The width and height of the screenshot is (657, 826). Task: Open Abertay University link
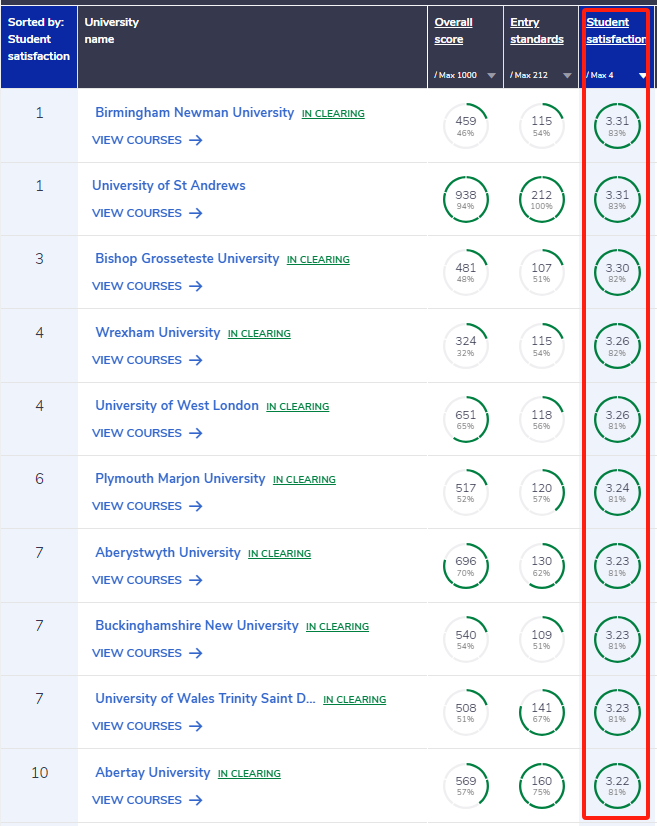pos(153,772)
